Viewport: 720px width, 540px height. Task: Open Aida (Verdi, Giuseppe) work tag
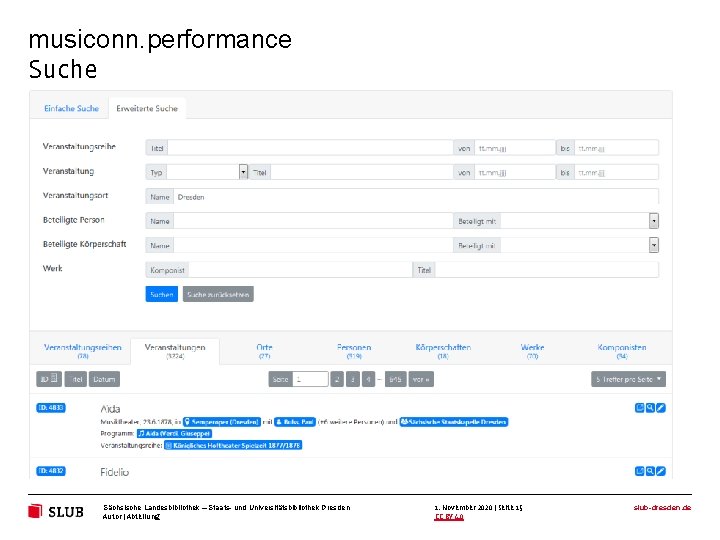pos(174,433)
